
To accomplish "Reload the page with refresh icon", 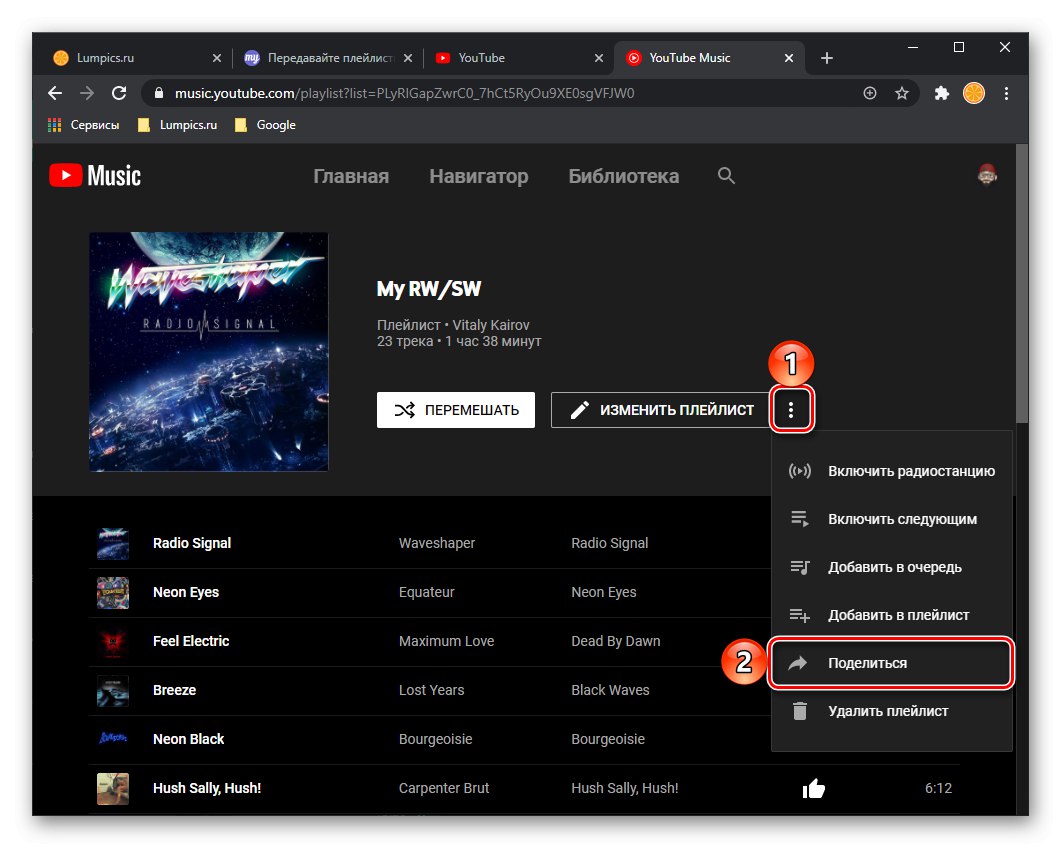I will [119, 93].
